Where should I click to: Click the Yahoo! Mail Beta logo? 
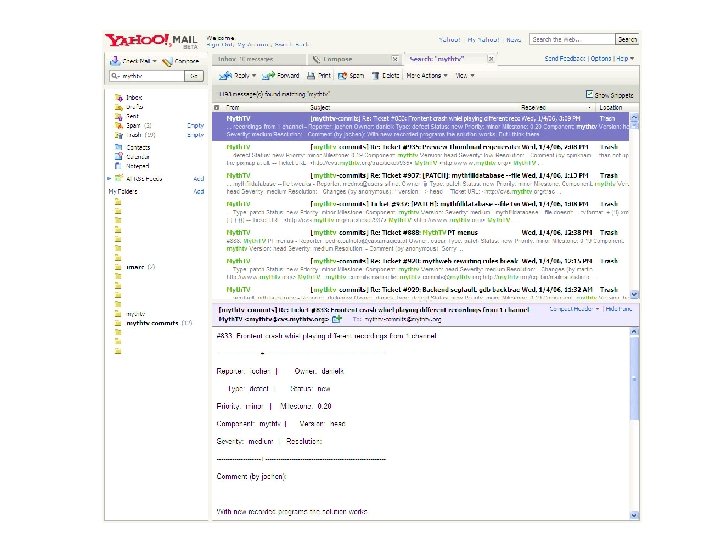(x=152, y=41)
